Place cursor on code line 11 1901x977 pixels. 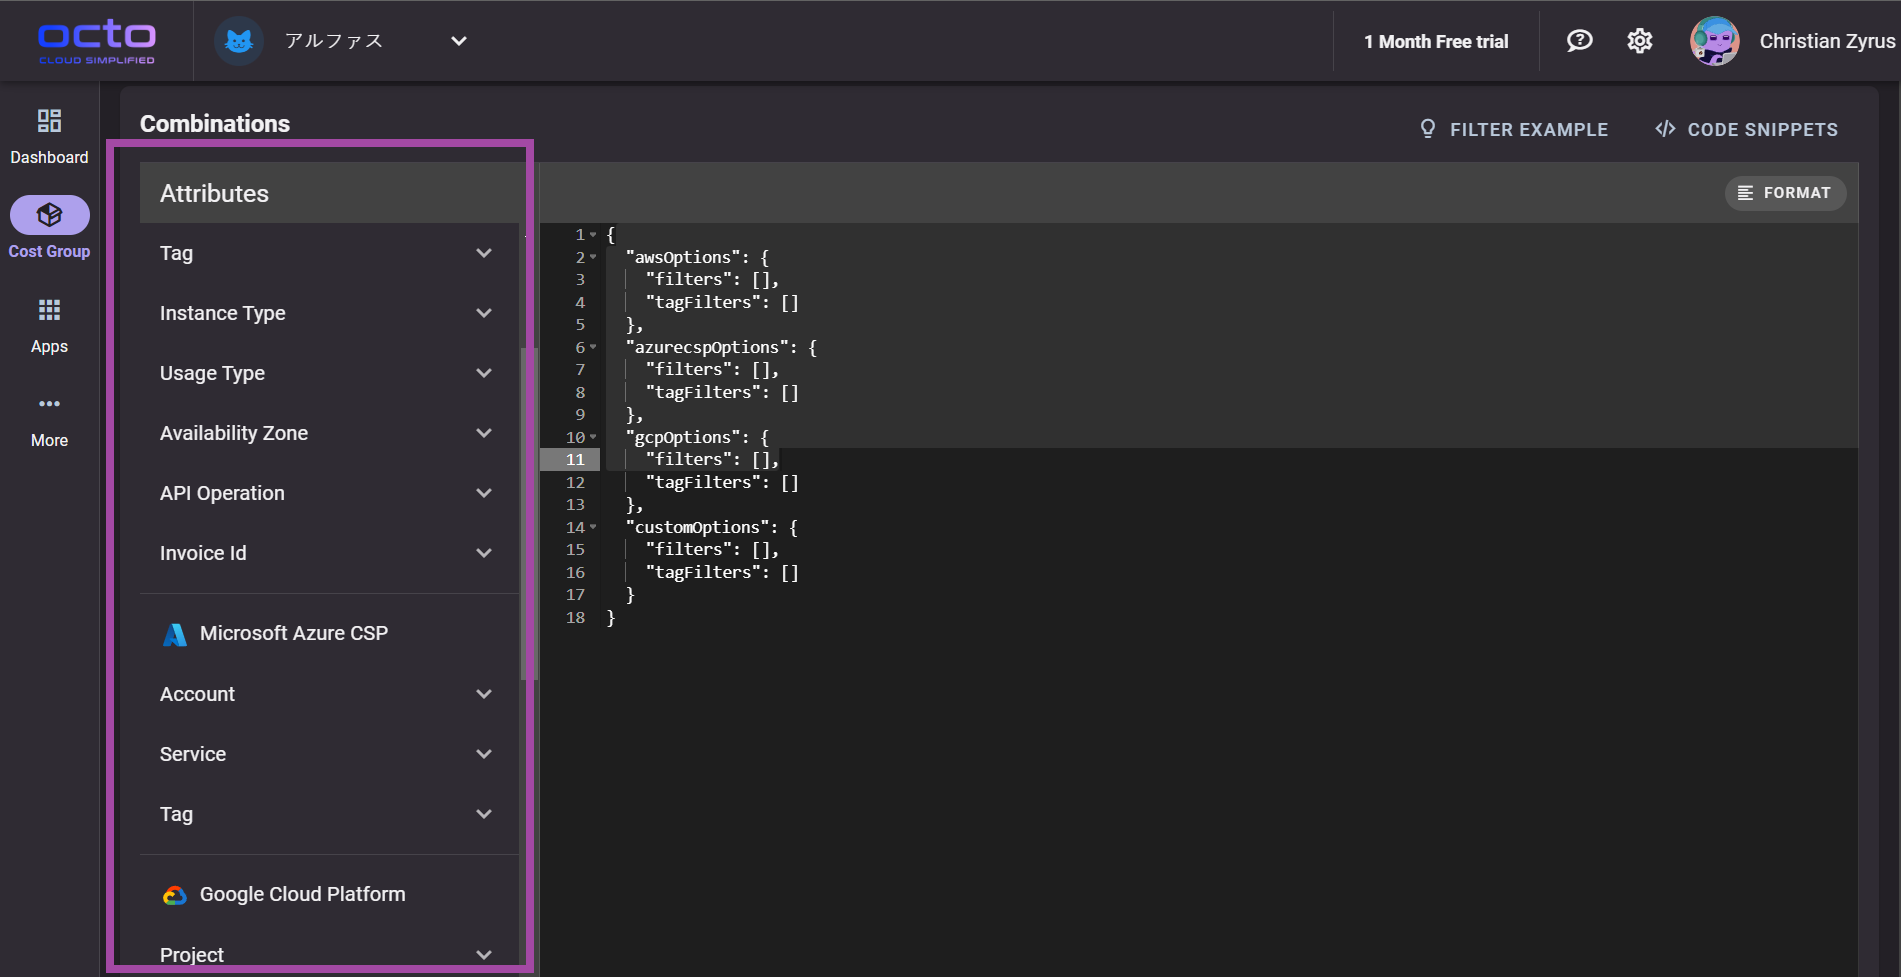[x=1230, y=459]
